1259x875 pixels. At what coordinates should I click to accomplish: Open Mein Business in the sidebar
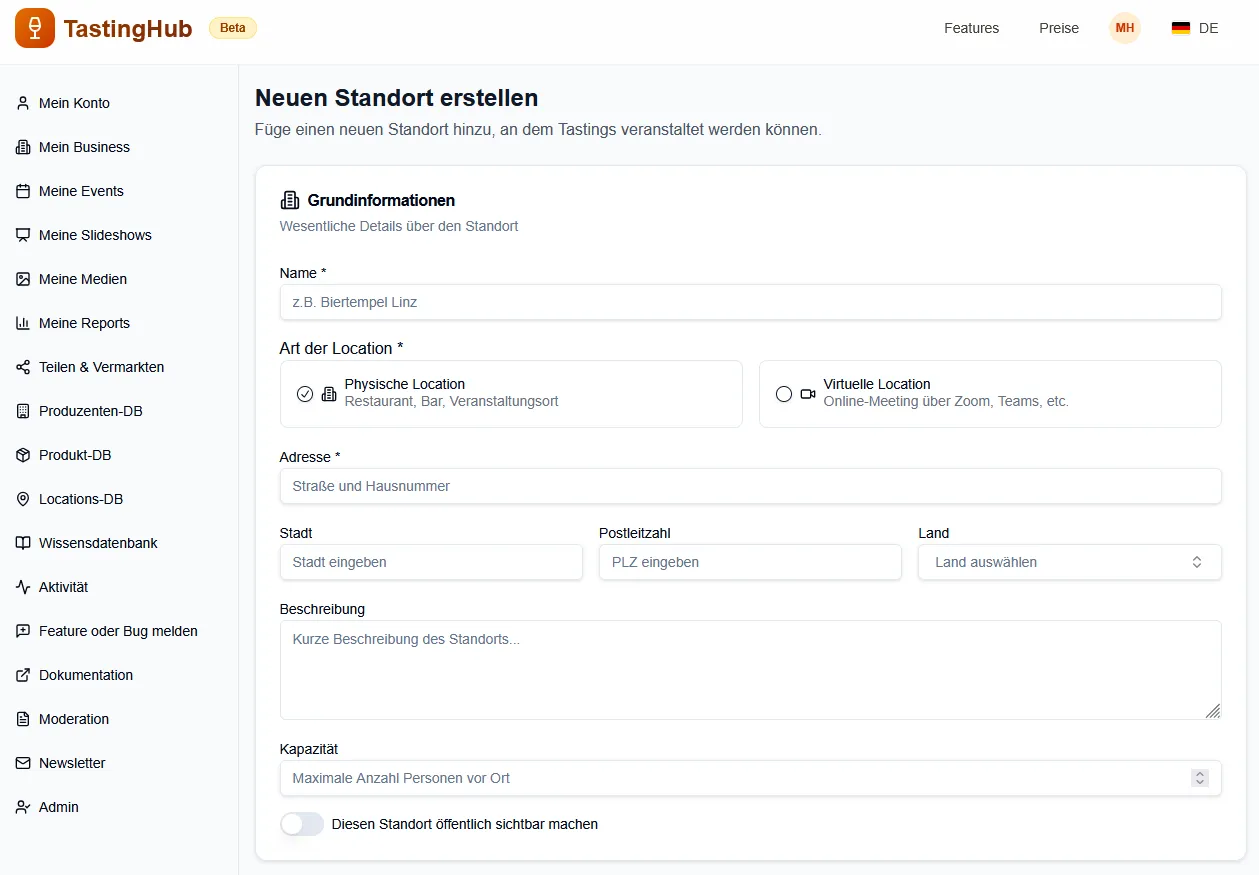(84, 147)
